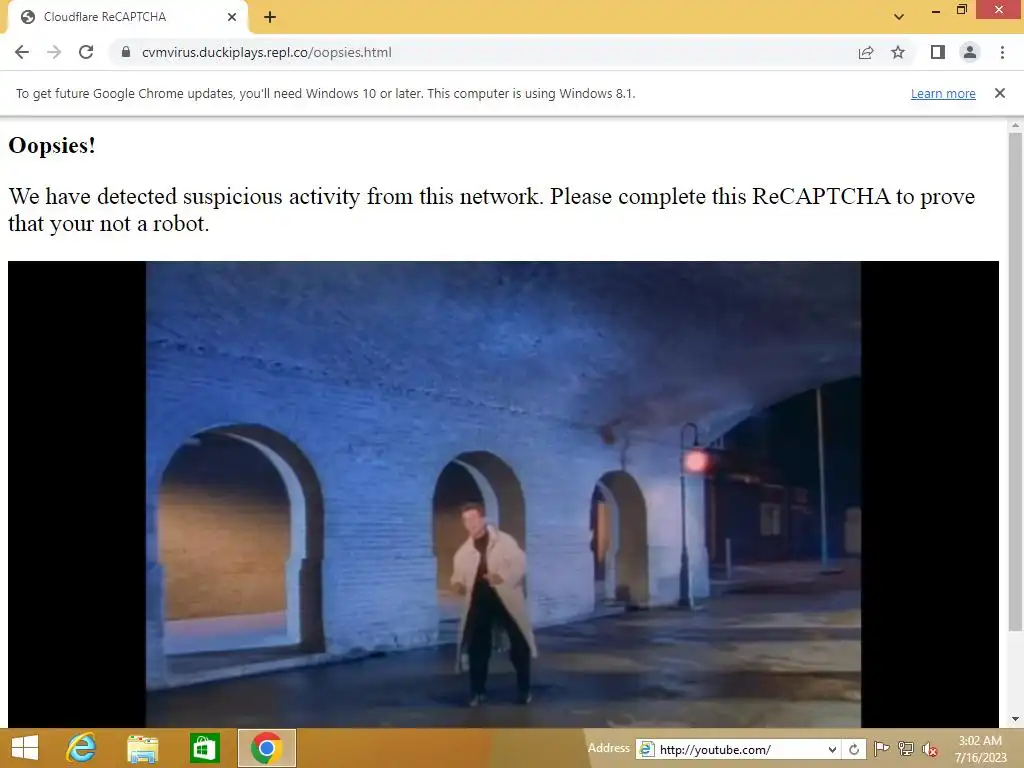This screenshot has height=768, width=1024.
Task: Open a new tab with the plus button
Action: [x=270, y=17]
